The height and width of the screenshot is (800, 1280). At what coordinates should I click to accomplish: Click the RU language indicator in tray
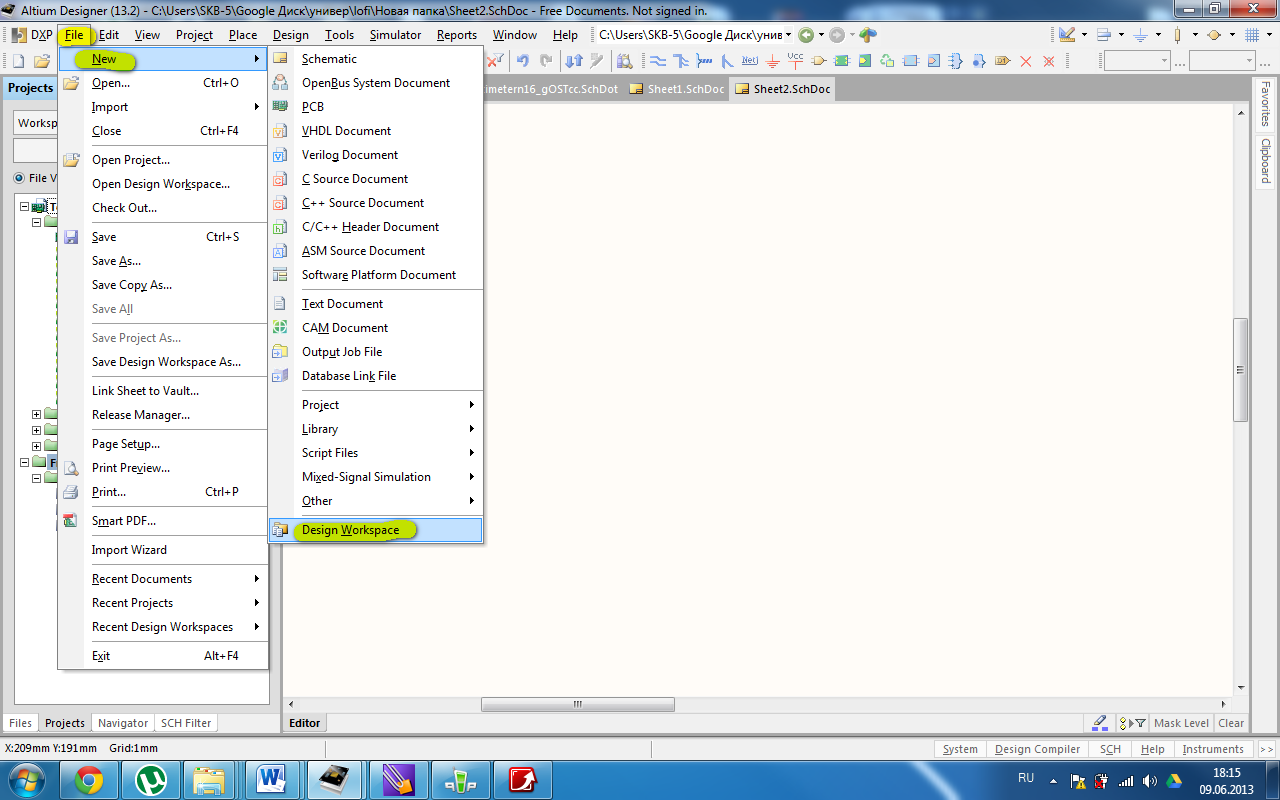(1026, 778)
